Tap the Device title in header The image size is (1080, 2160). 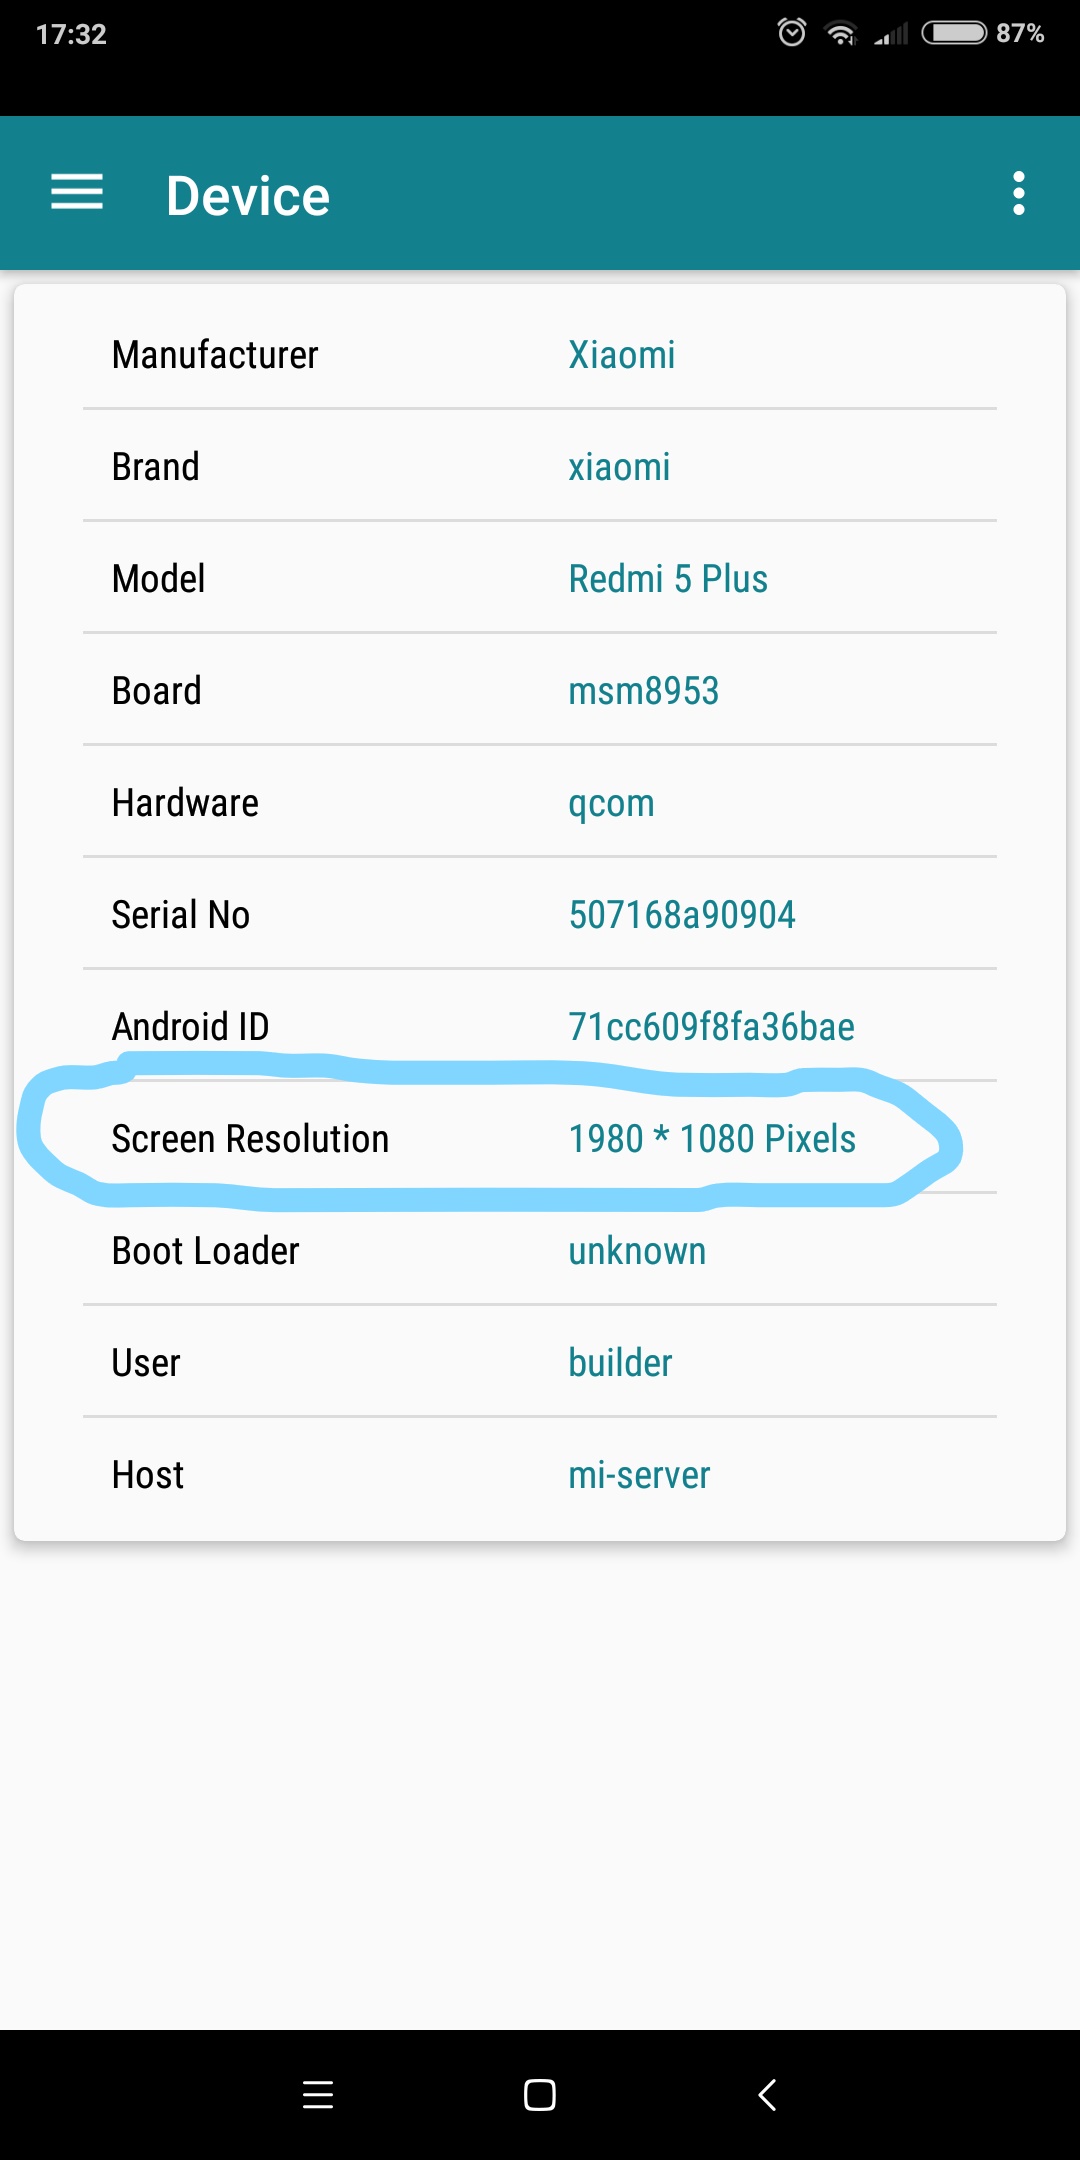248,196
